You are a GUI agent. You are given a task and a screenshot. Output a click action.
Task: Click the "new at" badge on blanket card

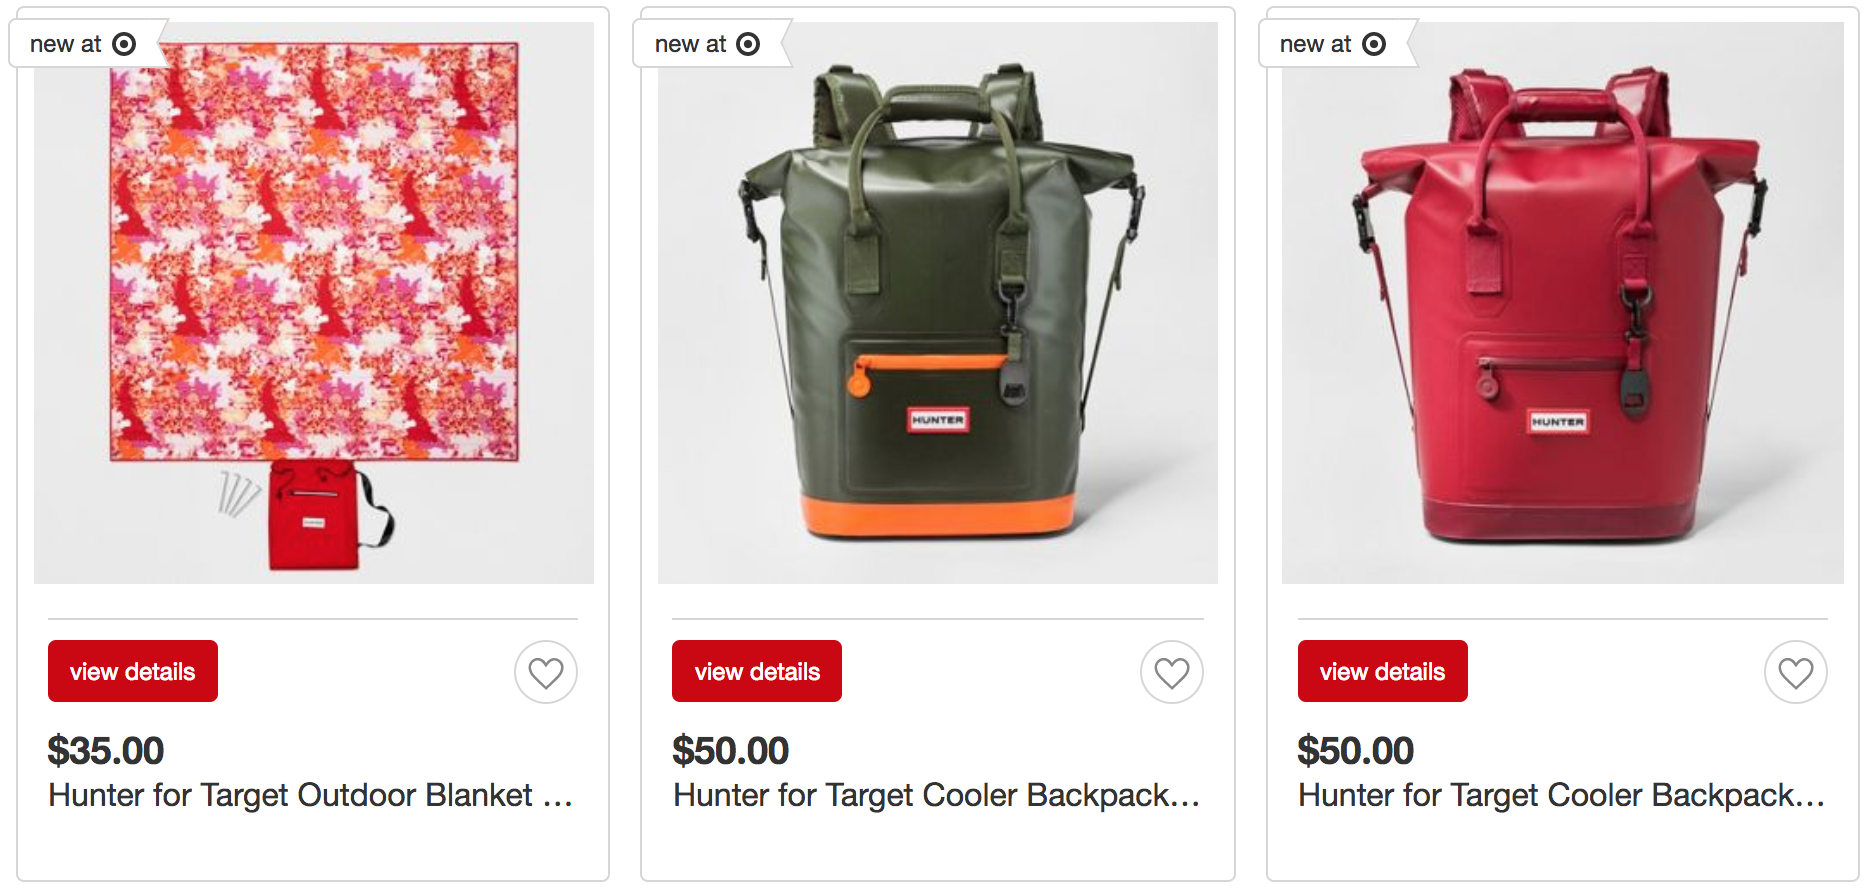pyautogui.click(x=66, y=44)
